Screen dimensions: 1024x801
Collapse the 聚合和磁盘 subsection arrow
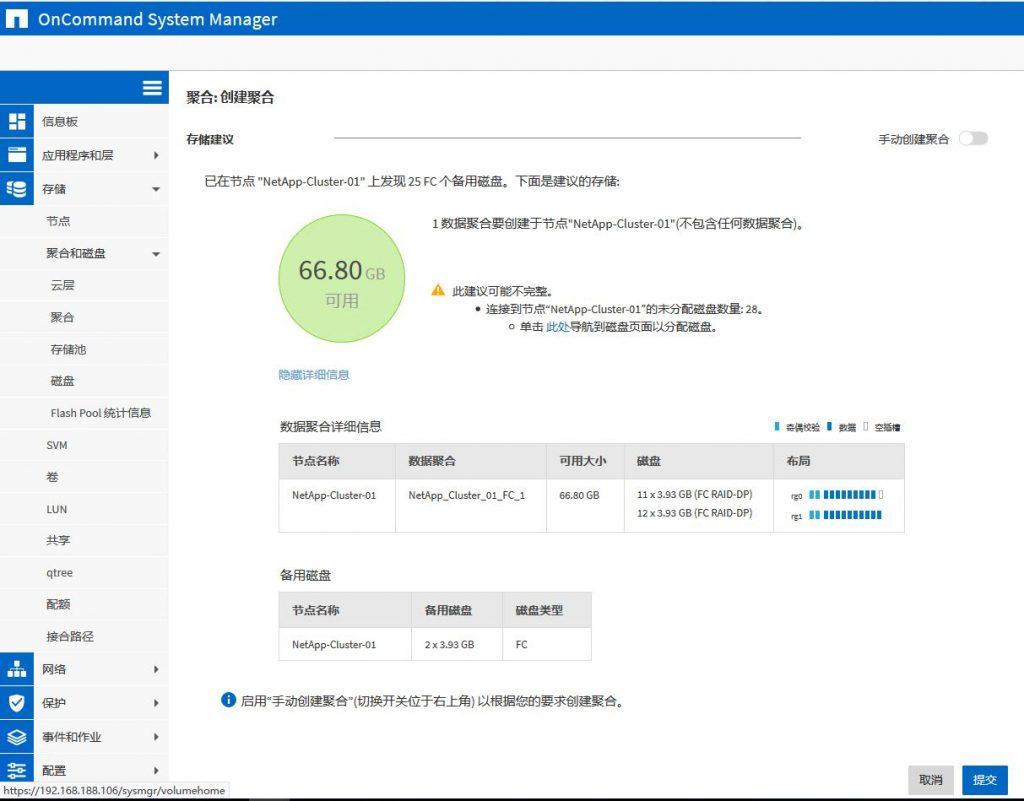156,254
